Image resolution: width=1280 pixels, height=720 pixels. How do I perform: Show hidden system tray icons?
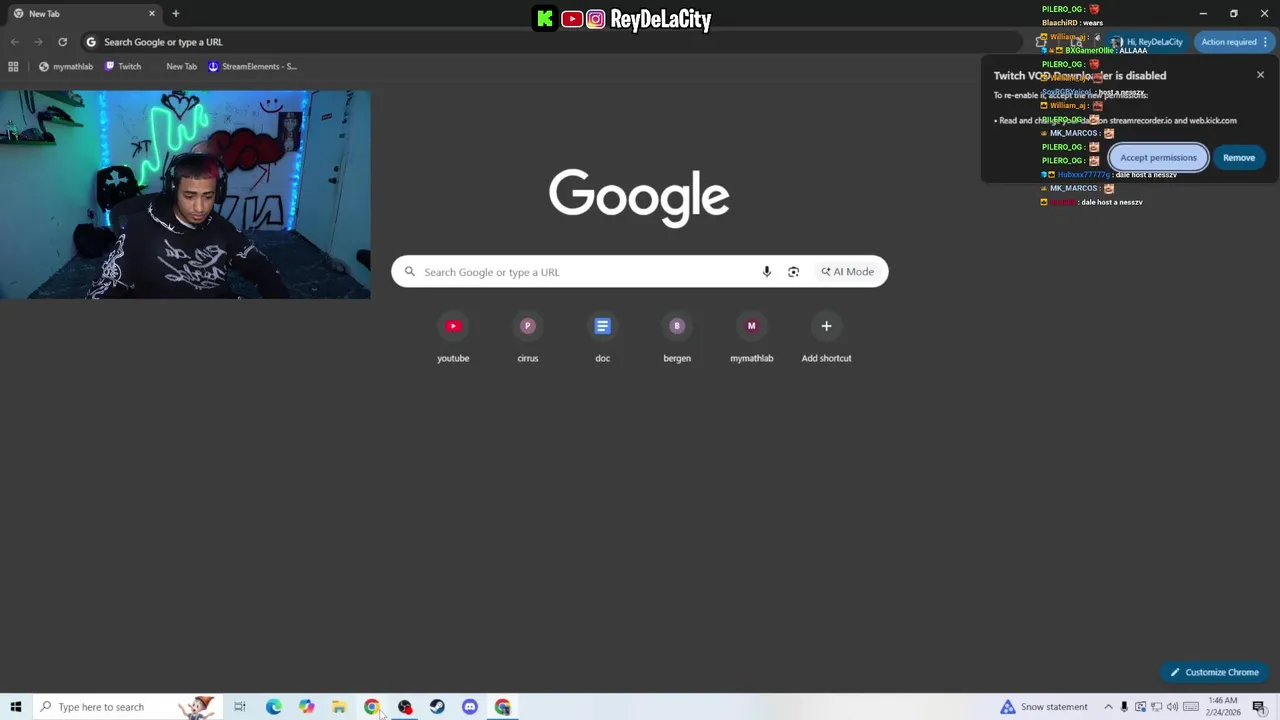tap(1108, 707)
